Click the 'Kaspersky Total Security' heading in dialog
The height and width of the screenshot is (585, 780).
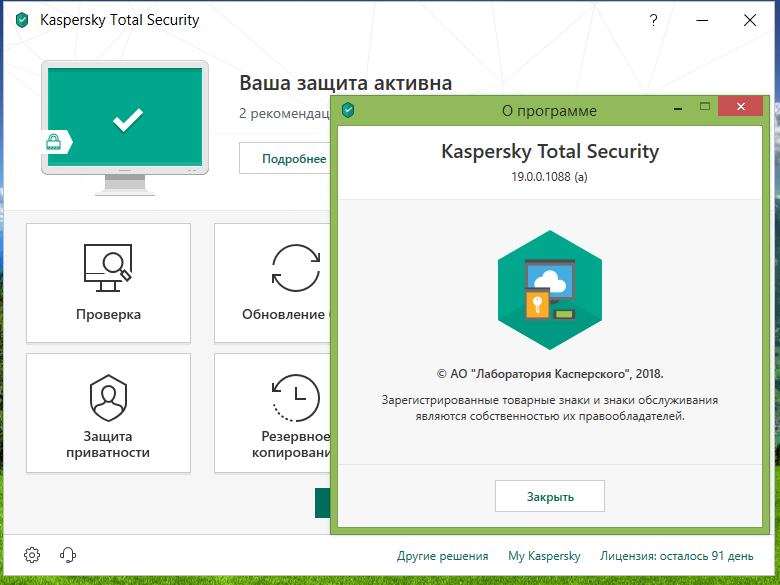point(550,151)
